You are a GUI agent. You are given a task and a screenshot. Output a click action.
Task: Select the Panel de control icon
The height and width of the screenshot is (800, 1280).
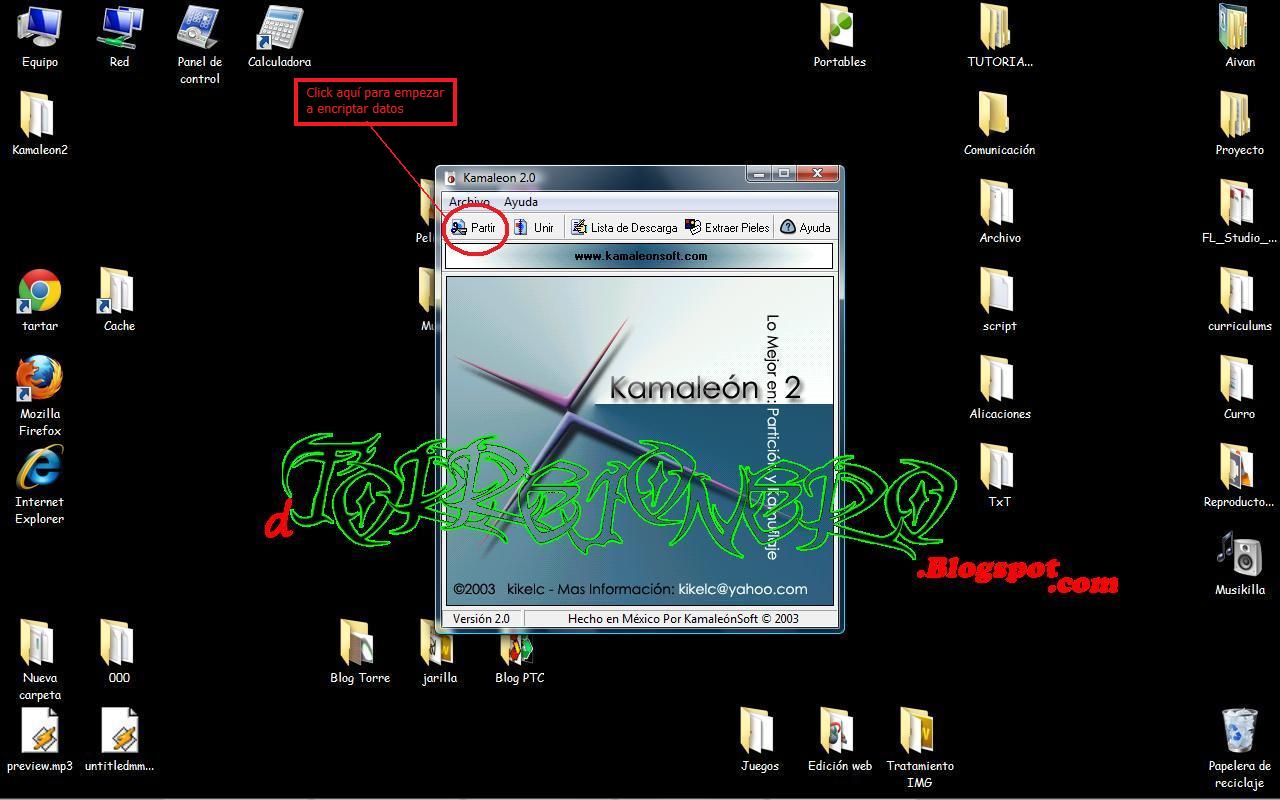[x=200, y=45]
